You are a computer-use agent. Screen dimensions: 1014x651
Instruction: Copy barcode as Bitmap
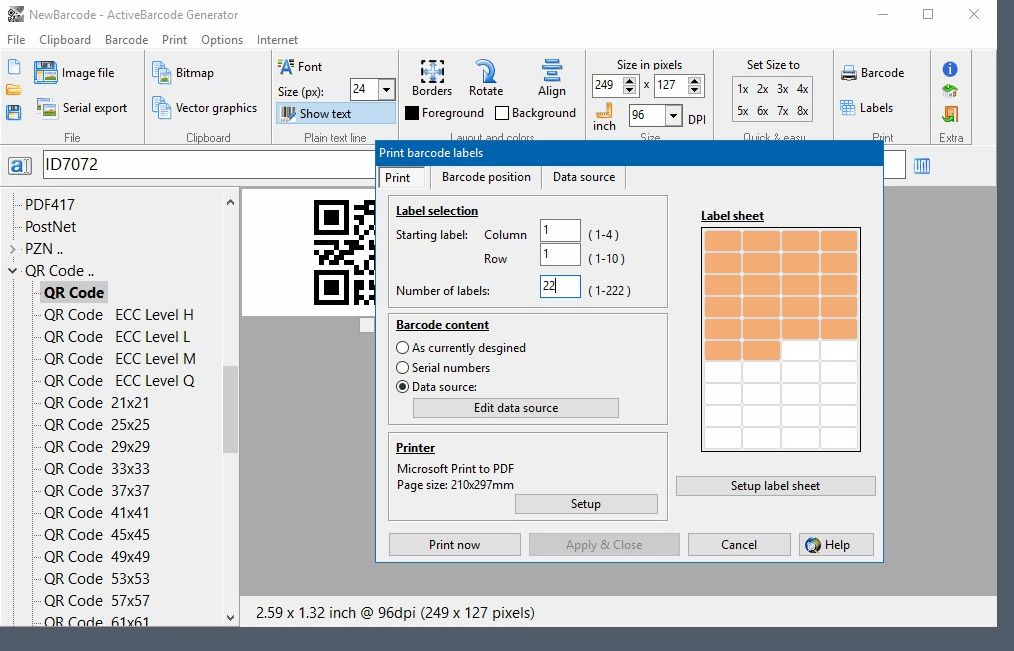point(183,72)
